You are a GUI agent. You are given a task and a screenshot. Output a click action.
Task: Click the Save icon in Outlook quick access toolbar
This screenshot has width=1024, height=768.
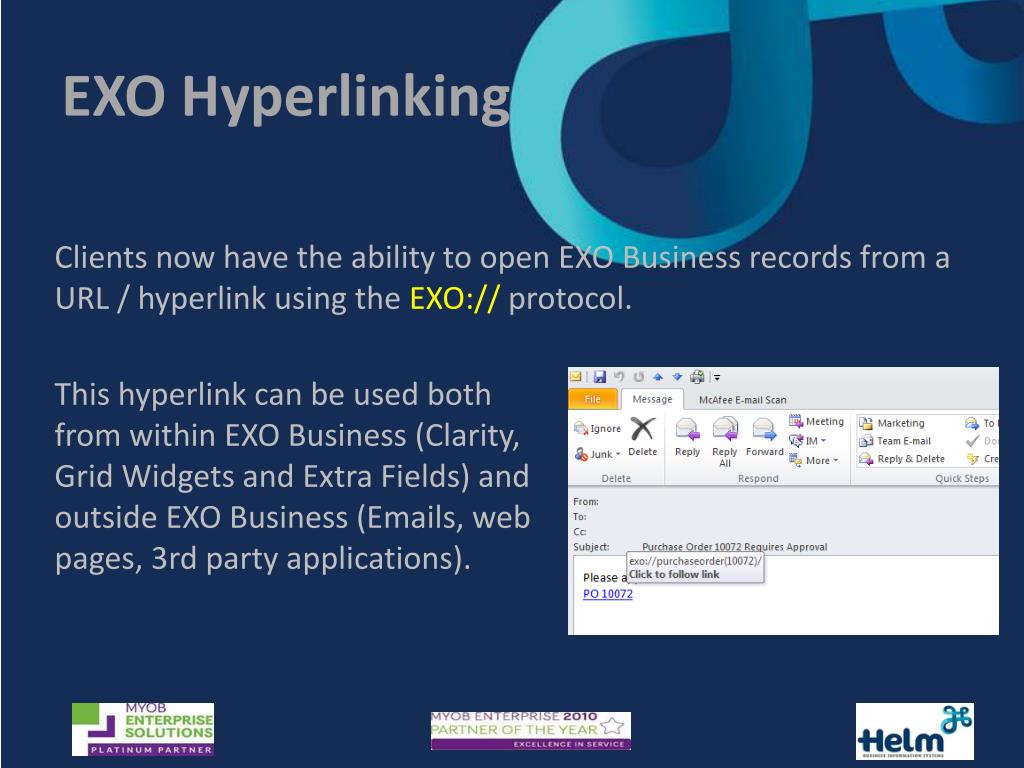(x=600, y=377)
